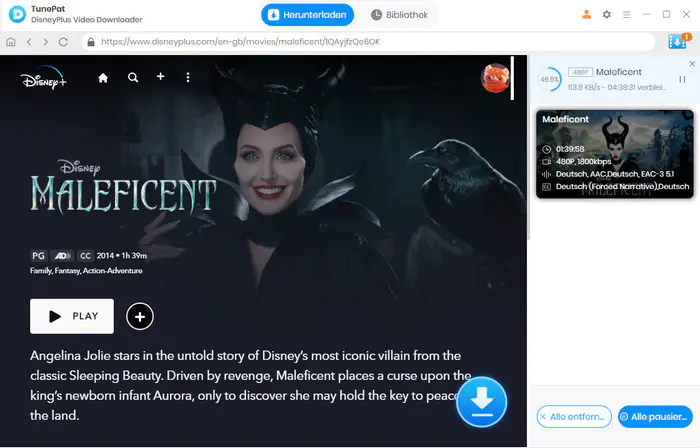Click the padlock icon in address bar
The image size is (700, 448).
point(91,42)
